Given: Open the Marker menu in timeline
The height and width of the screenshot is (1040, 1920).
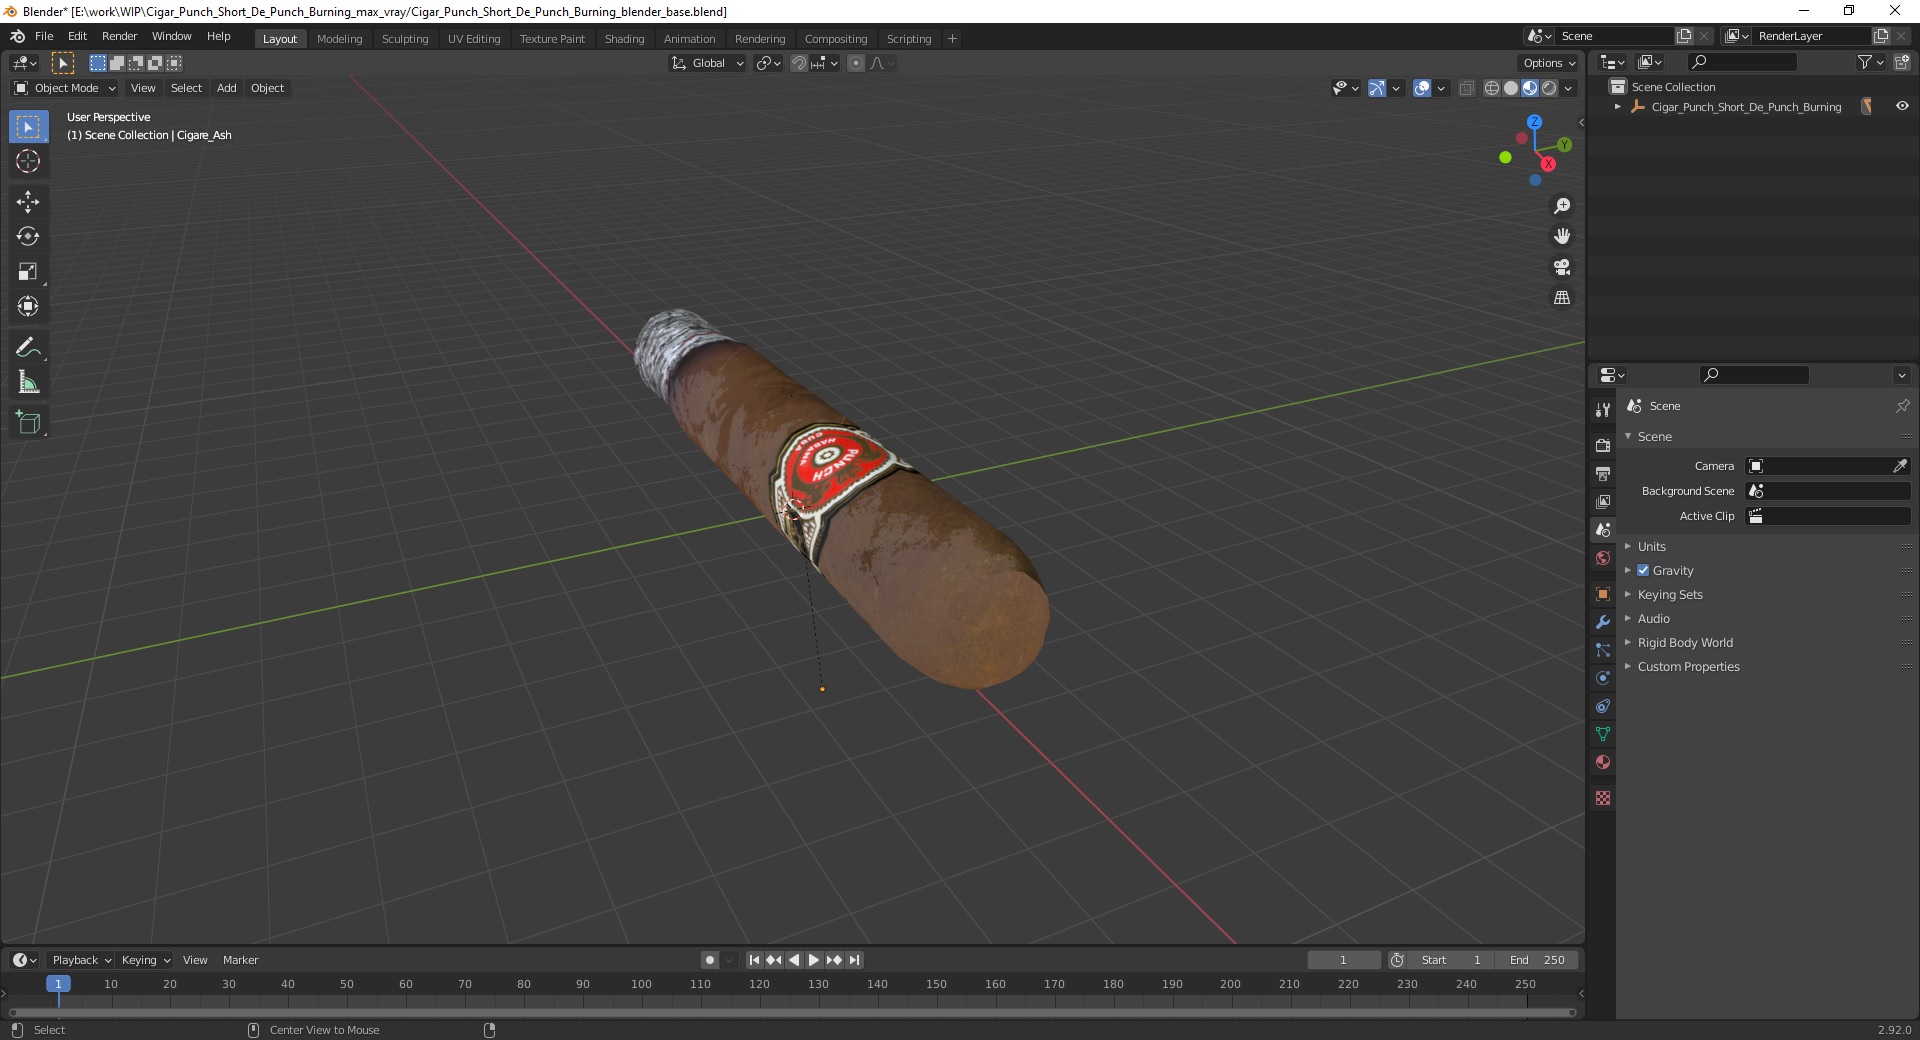Looking at the screenshot, I should pyautogui.click(x=240, y=960).
